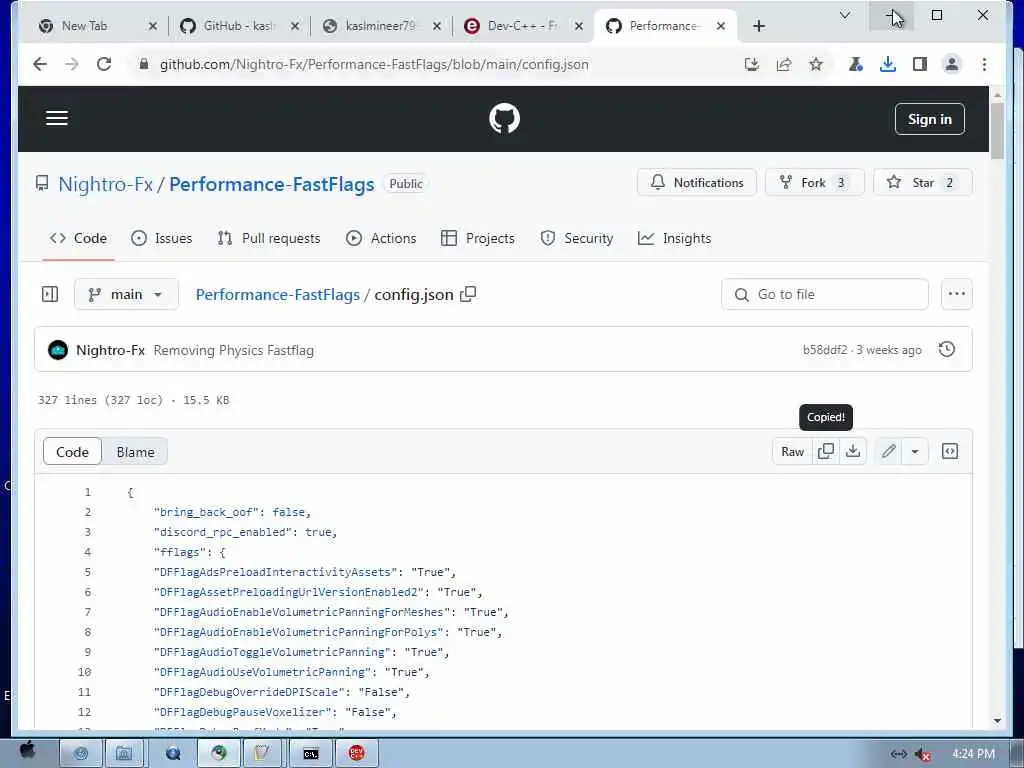
Task: Select the Code view toggle
Action: [72, 452]
